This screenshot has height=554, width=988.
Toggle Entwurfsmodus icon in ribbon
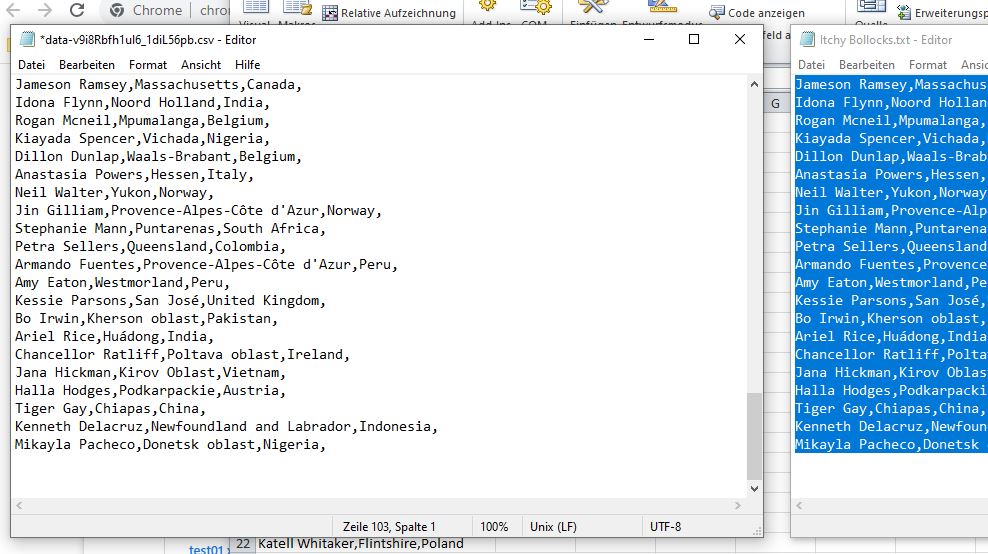[x=662, y=6]
